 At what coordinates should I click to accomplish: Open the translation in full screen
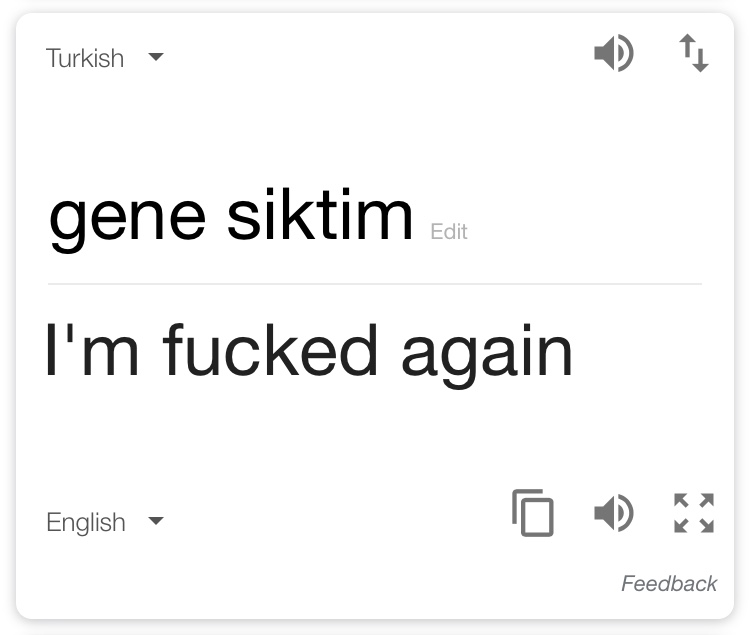tap(694, 513)
